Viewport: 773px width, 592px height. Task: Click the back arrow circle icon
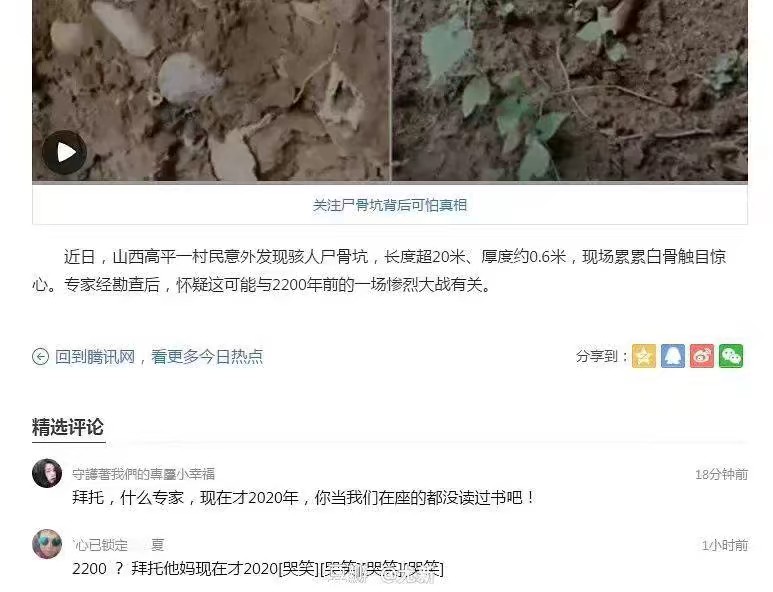[x=40, y=356]
